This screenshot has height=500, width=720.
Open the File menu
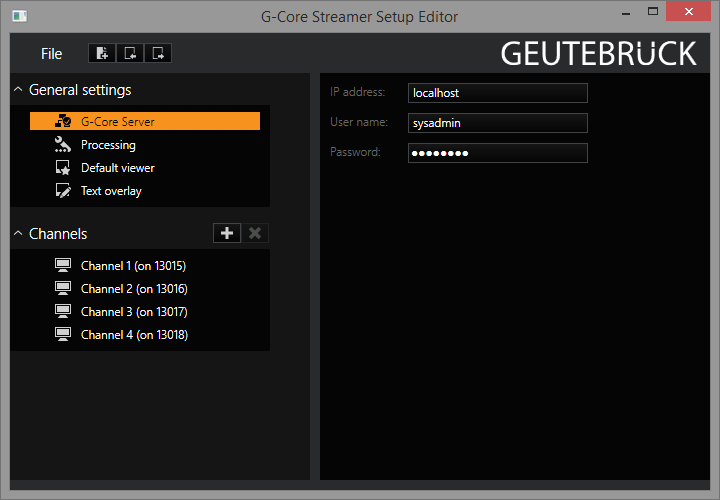click(x=51, y=54)
